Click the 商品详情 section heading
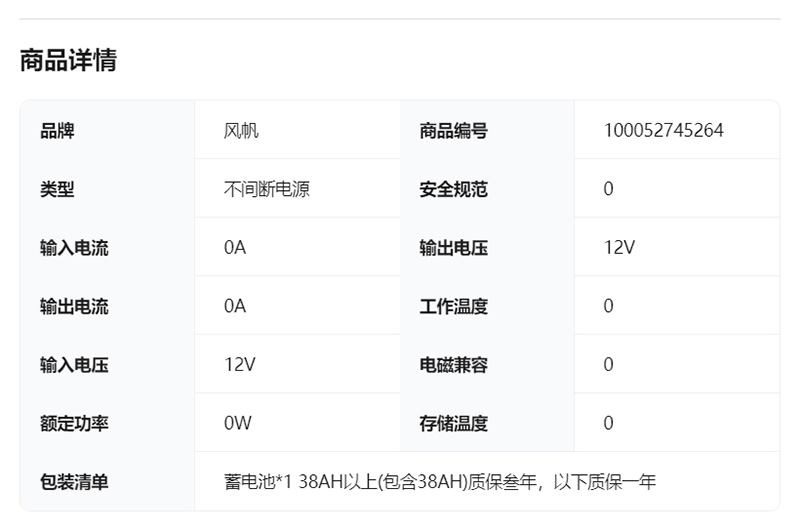This screenshot has height=531, width=800. tap(68, 60)
